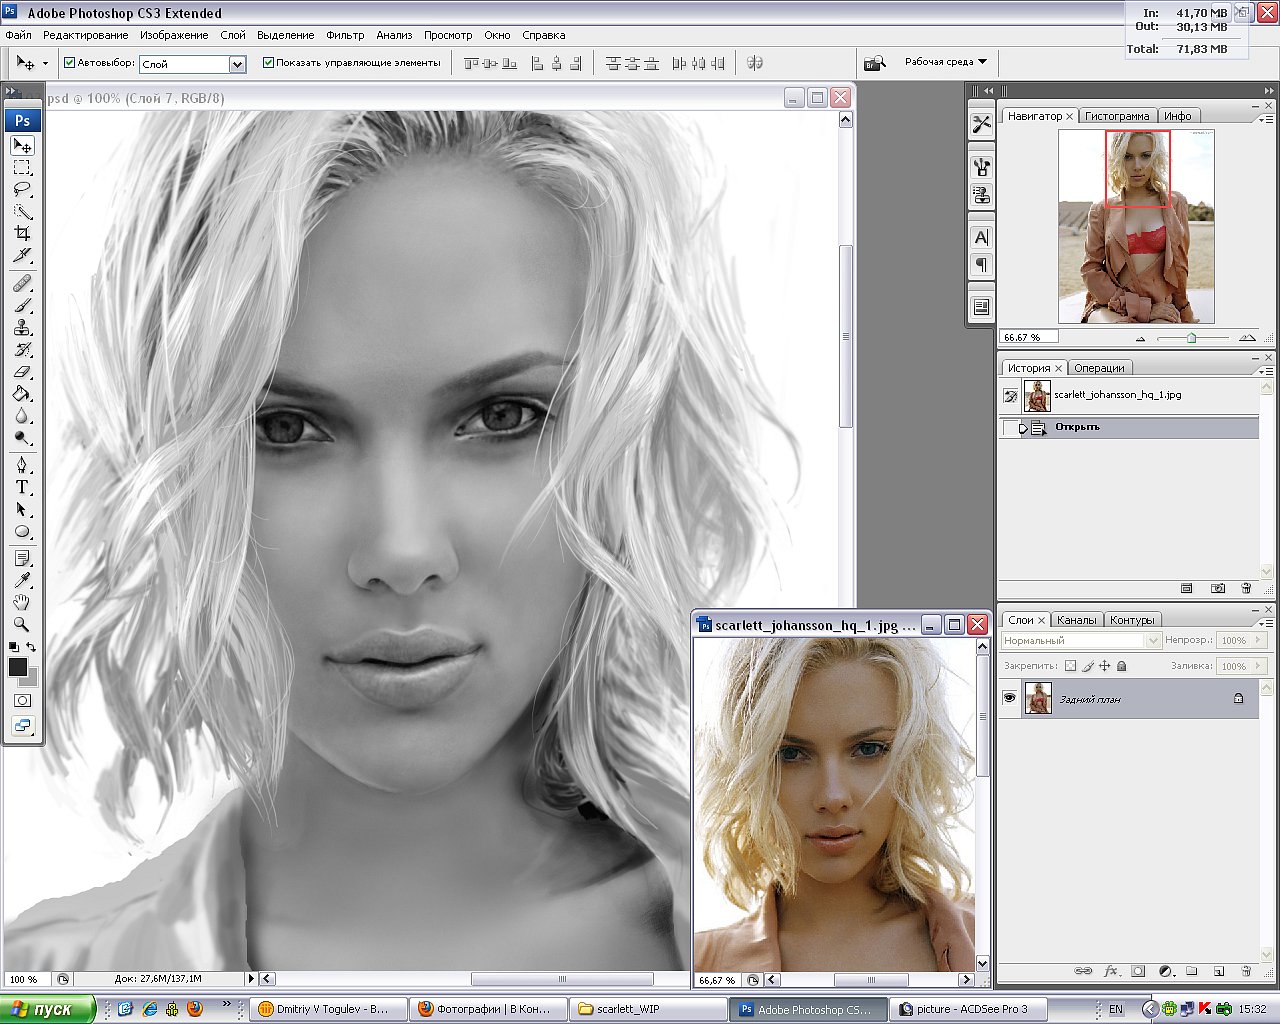Pick the Clone Stamp tool

click(22, 328)
